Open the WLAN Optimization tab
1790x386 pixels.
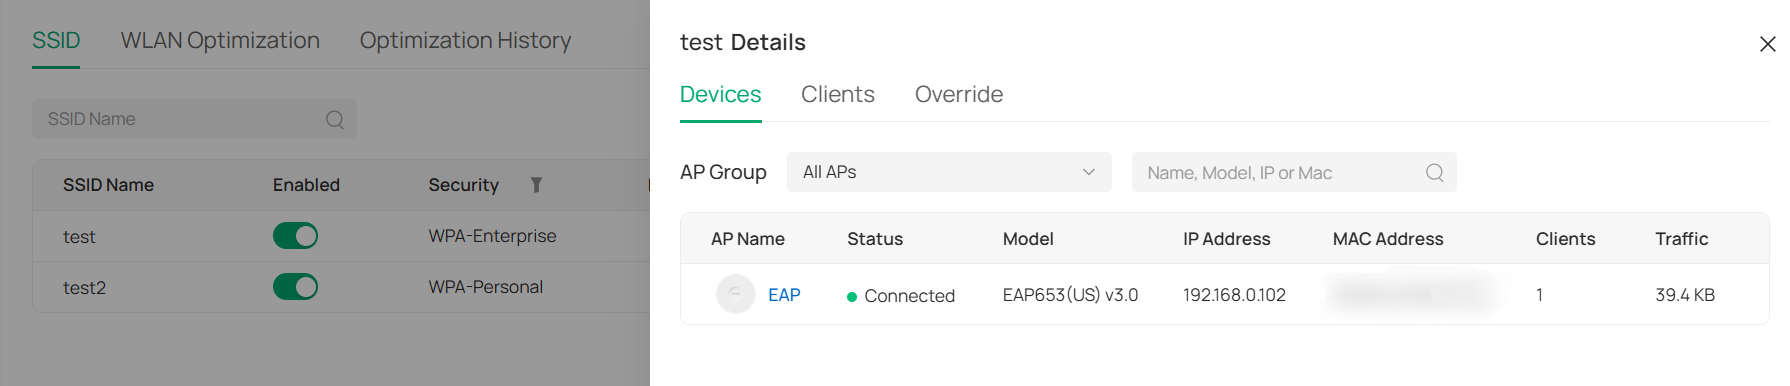click(x=220, y=40)
